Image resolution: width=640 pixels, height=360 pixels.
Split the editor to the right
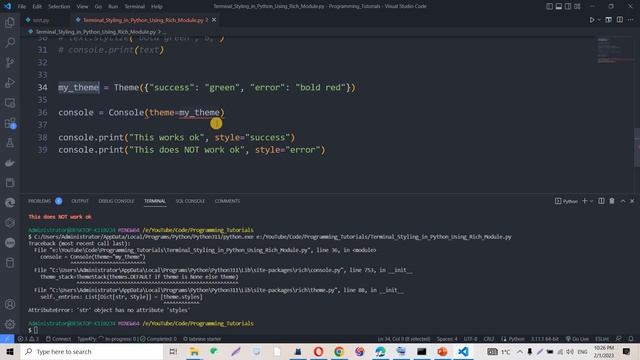point(620,20)
